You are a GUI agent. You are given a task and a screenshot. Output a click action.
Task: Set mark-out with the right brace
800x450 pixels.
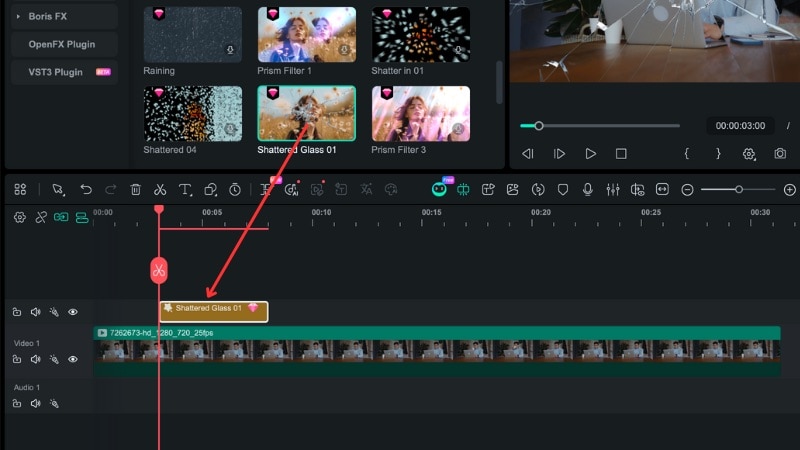pos(718,154)
